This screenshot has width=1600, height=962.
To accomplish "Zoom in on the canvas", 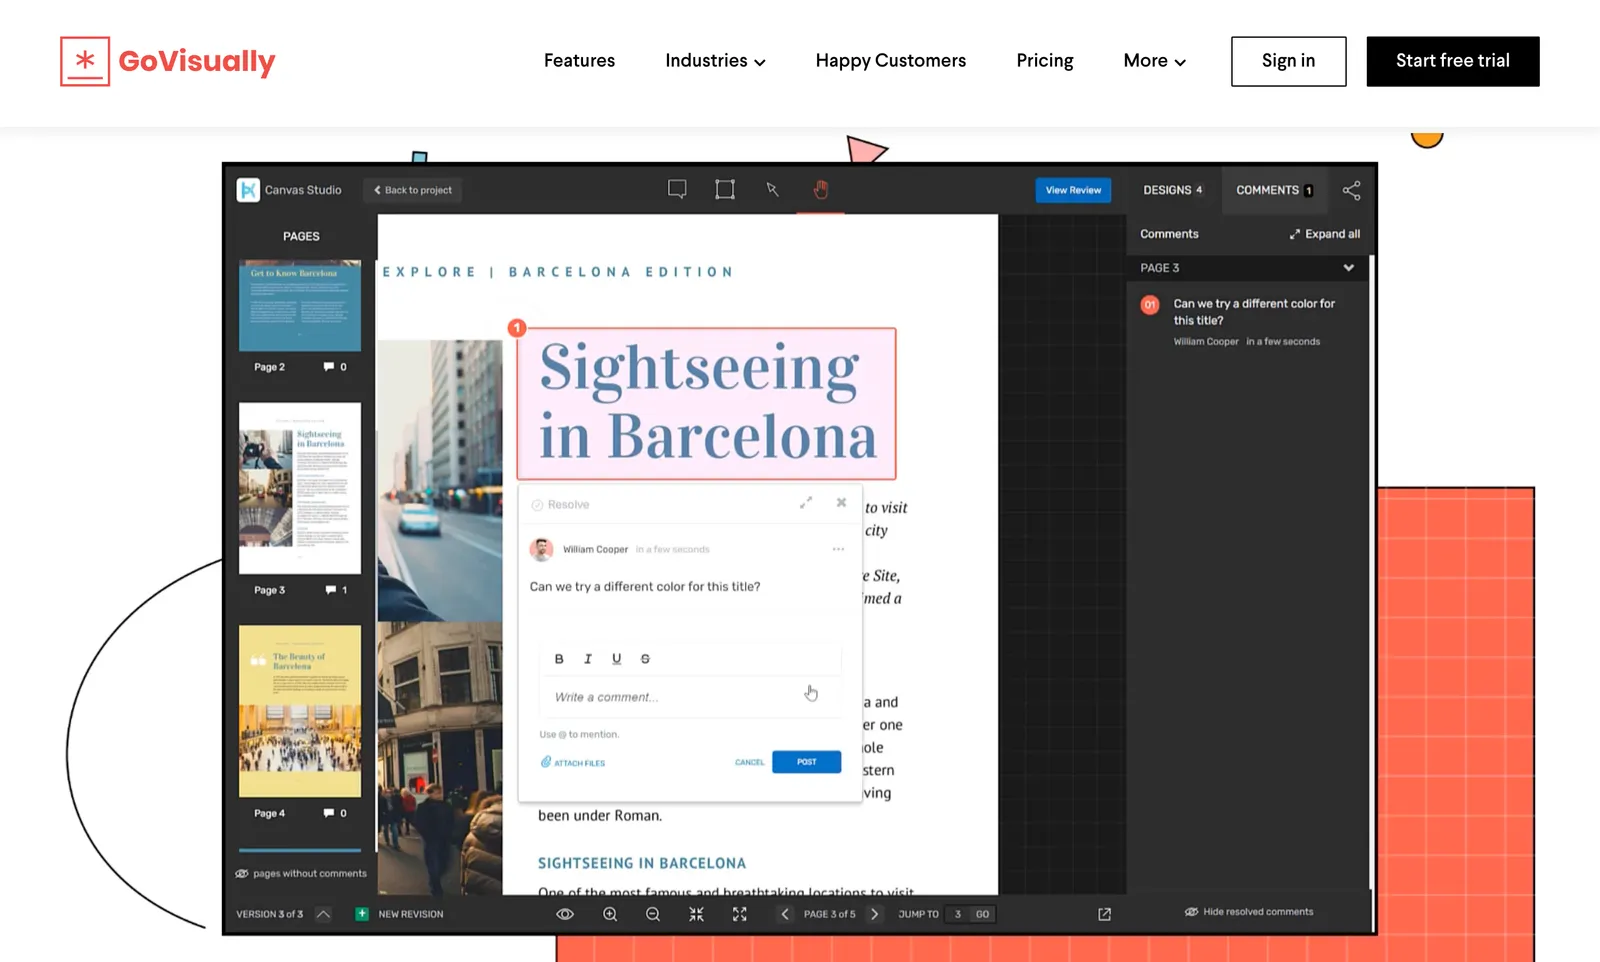I will pyautogui.click(x=610, y=913).
